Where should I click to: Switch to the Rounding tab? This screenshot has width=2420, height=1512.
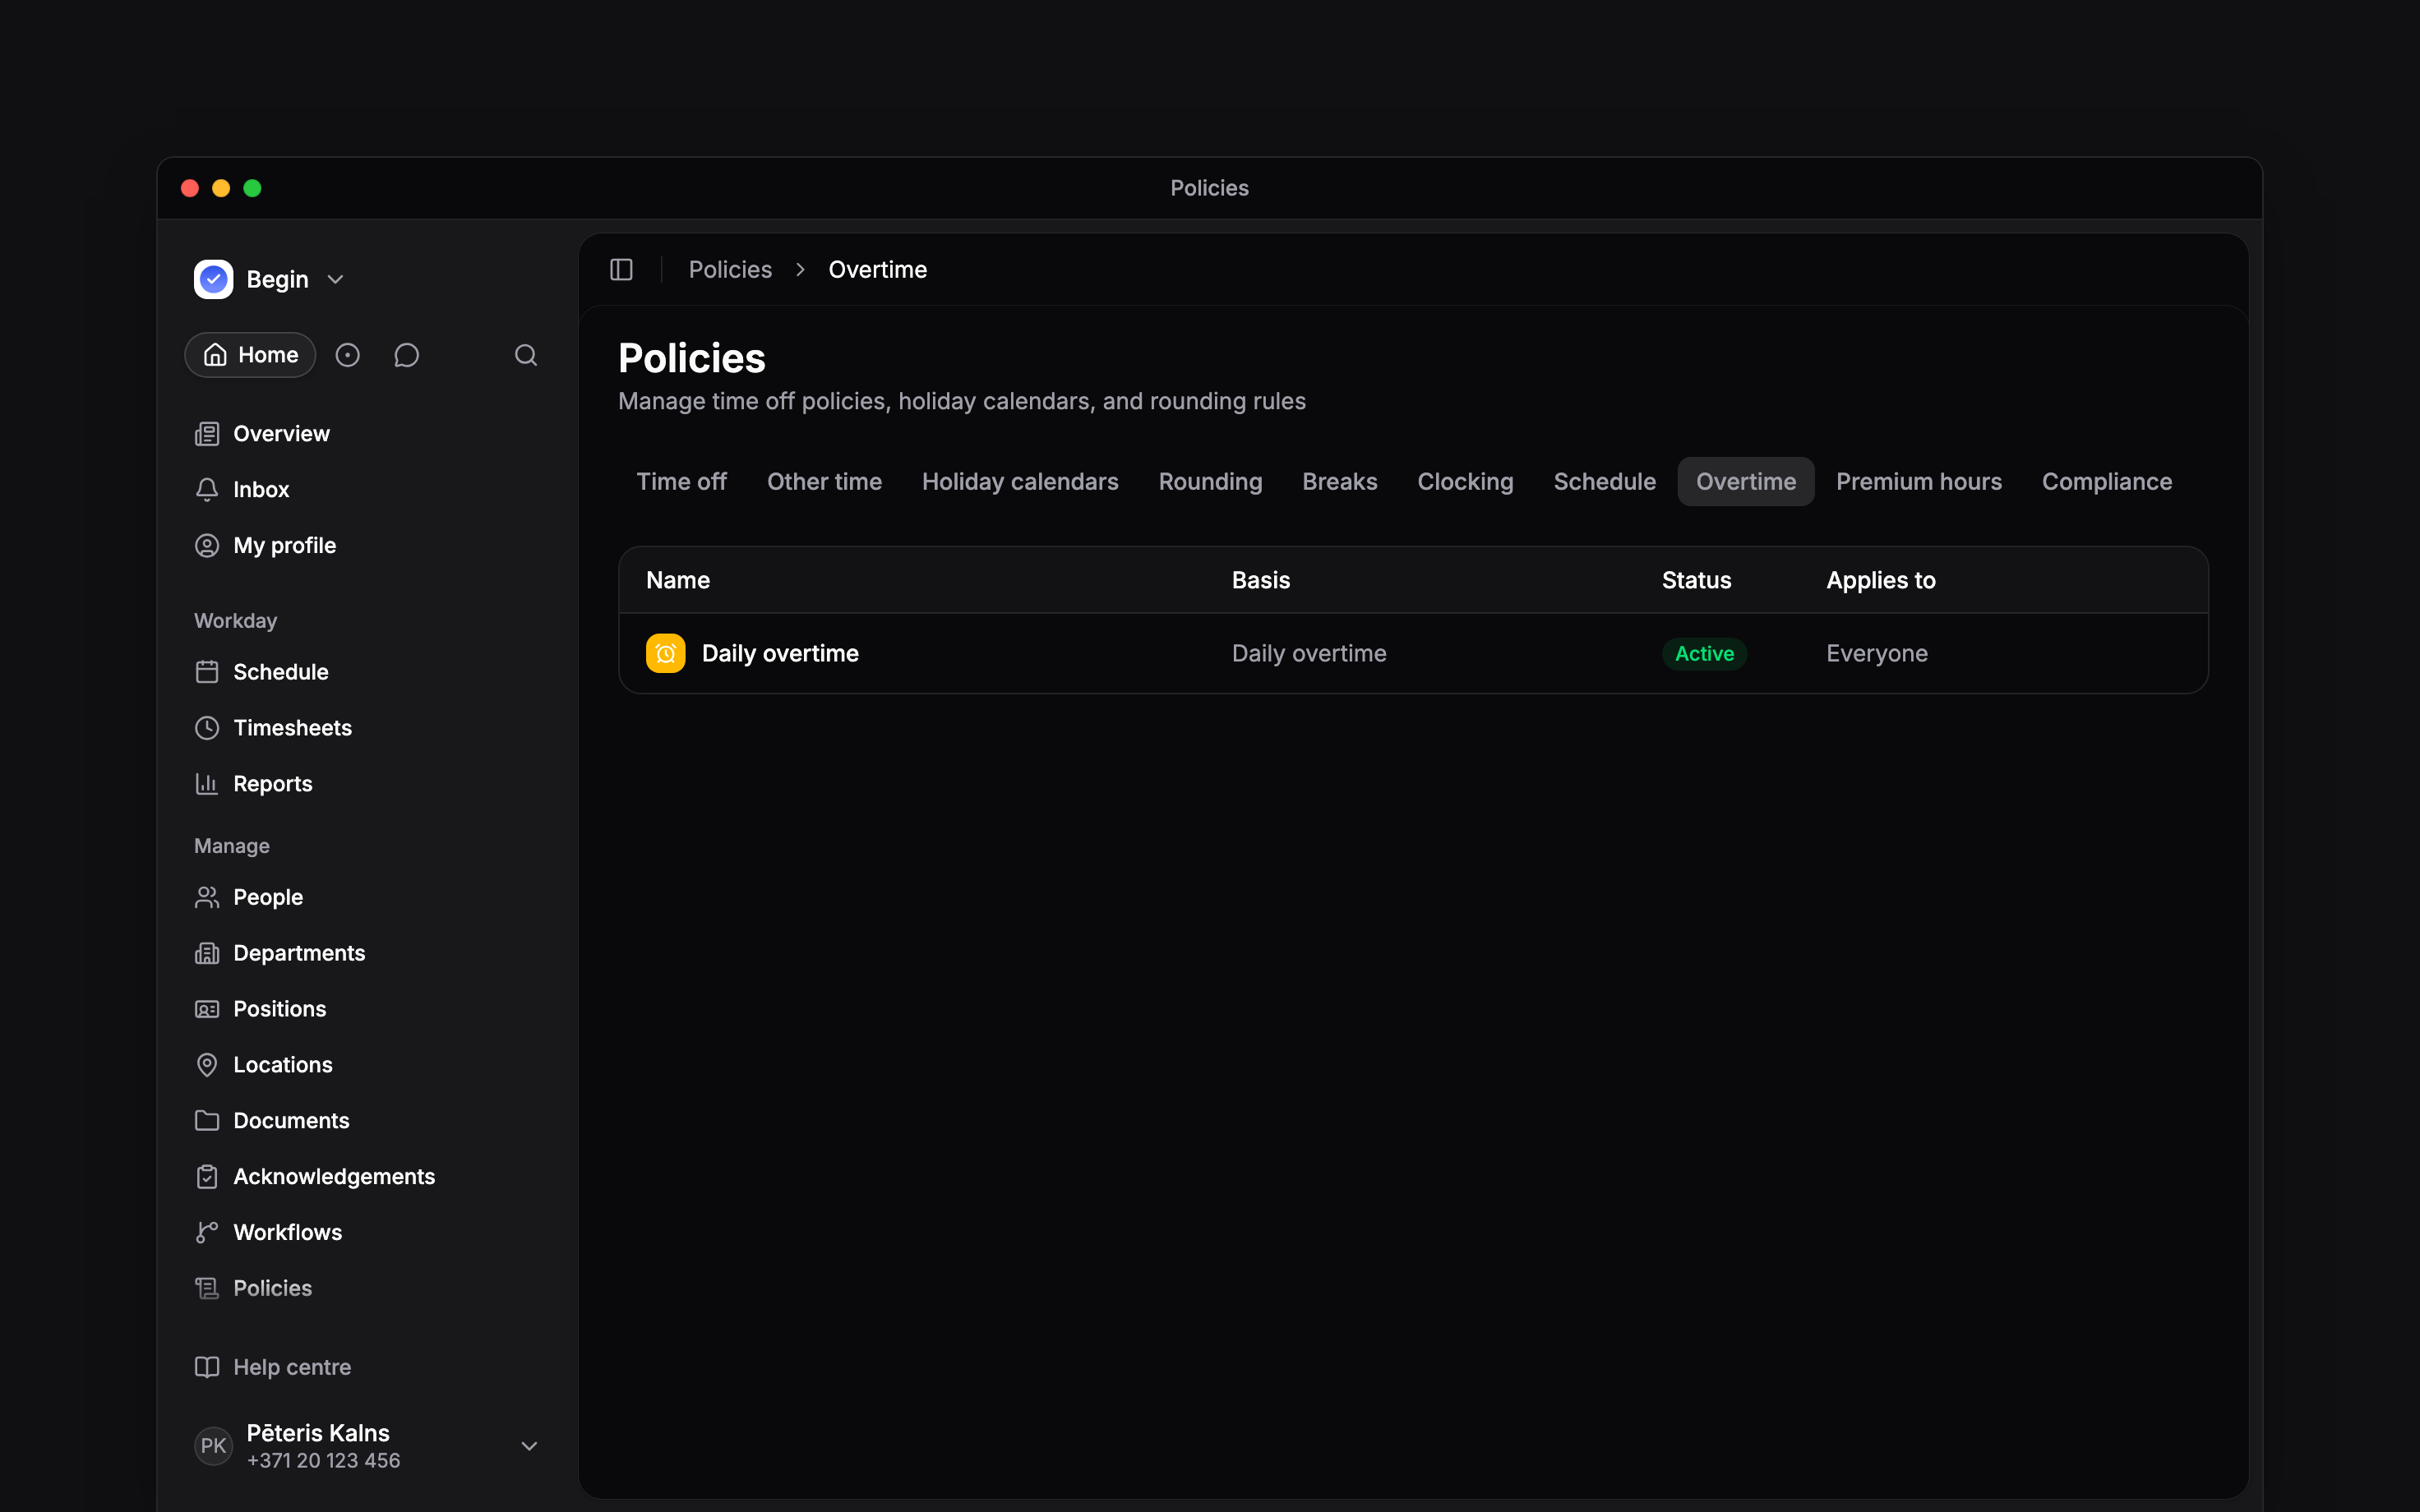pyautogui.click(x=1210, y=482)
